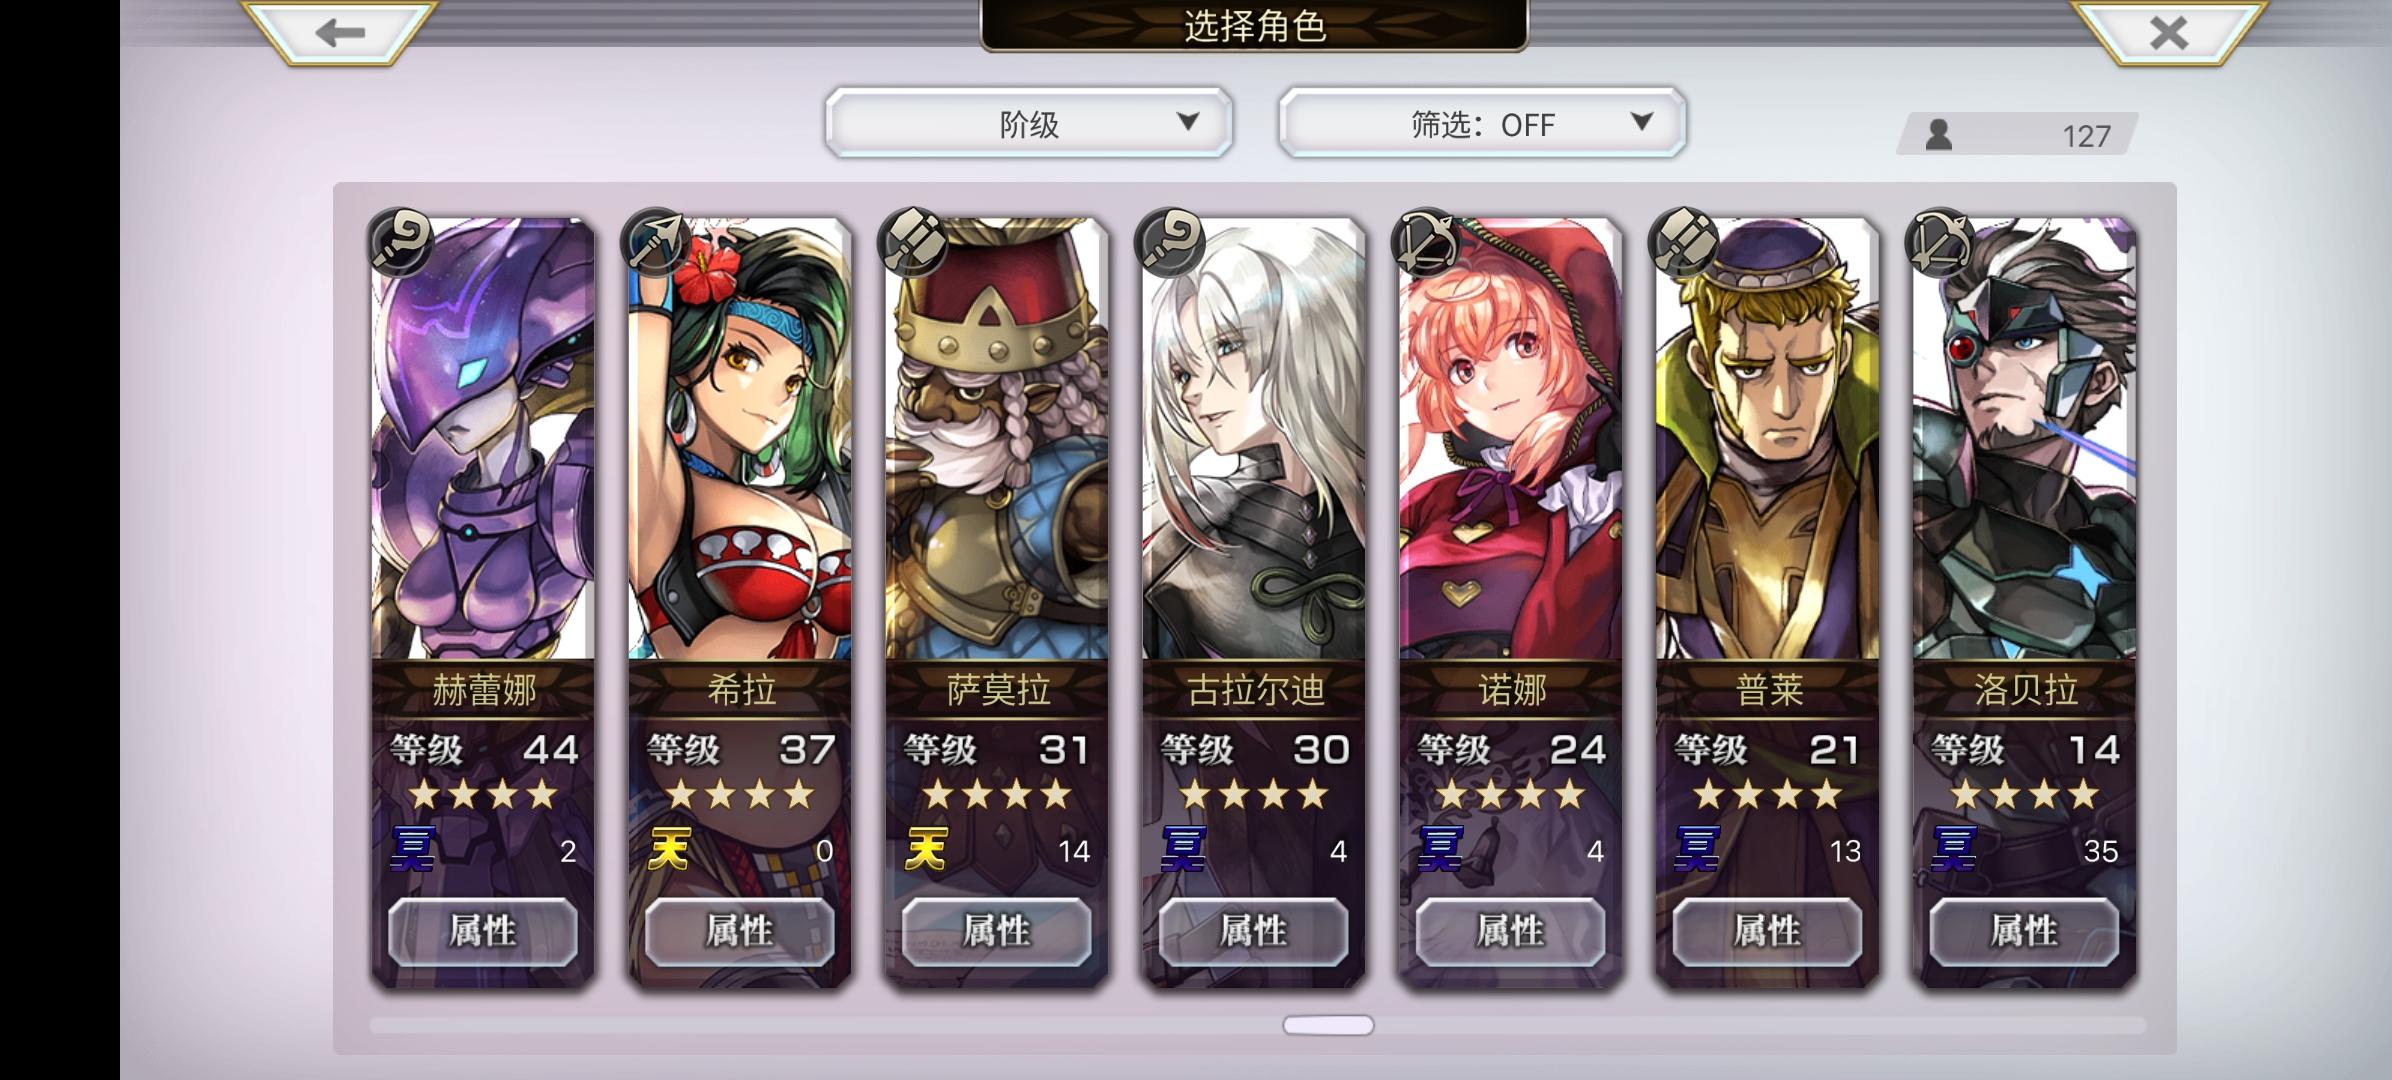This screenshot has width=2392, height=1080.
Task: Click the horizontal scrollbar handle
Action: click(1328, 1025)
